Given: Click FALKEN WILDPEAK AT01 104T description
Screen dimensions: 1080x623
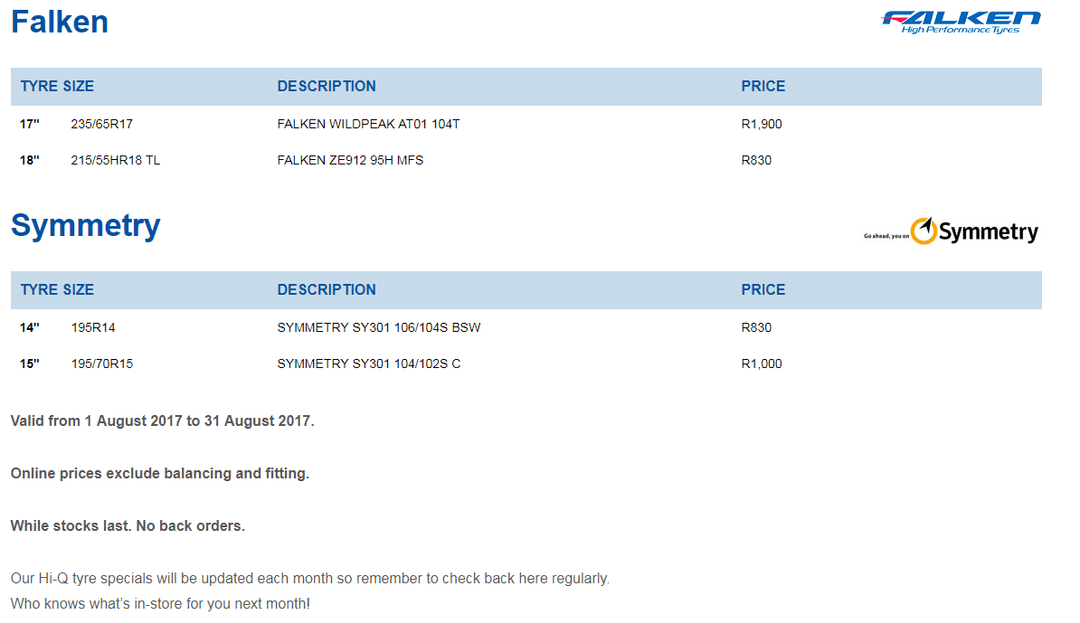Looking at the screenshot, I should pyautogui.click(x=368, y=124).
